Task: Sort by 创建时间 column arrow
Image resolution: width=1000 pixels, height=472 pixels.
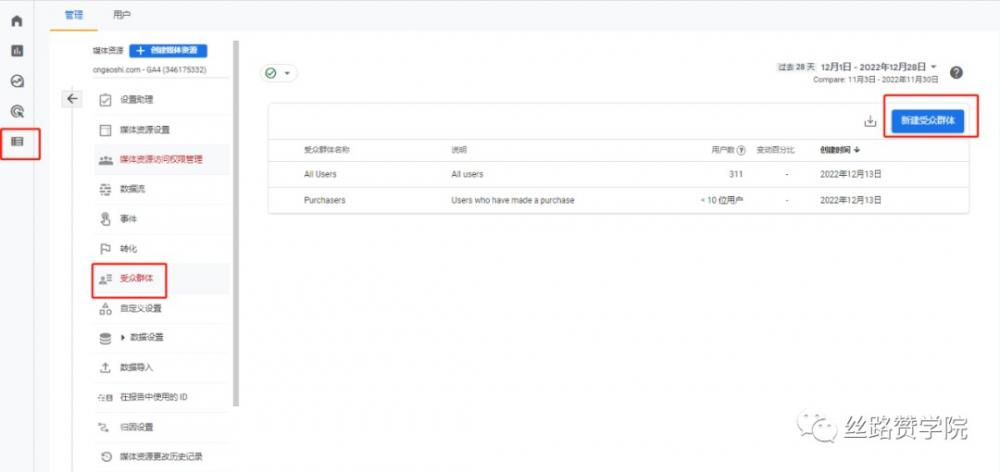Action: pos(857,150)
